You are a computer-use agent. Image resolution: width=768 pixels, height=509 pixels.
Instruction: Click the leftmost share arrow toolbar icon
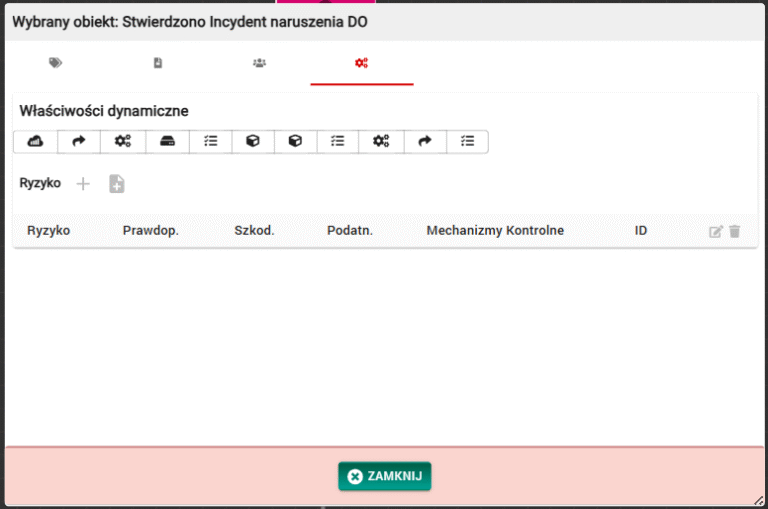point(79,142)
